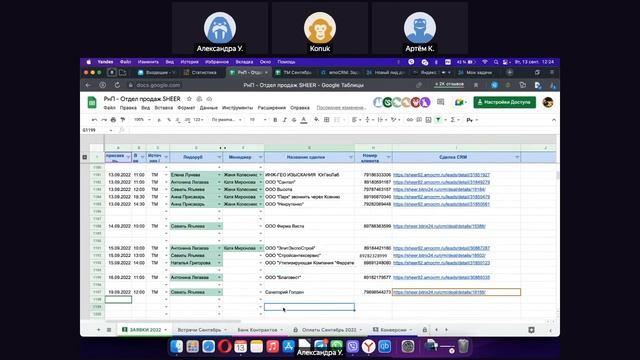
Task: Click the insert comment icon
Action: [419, 120]
